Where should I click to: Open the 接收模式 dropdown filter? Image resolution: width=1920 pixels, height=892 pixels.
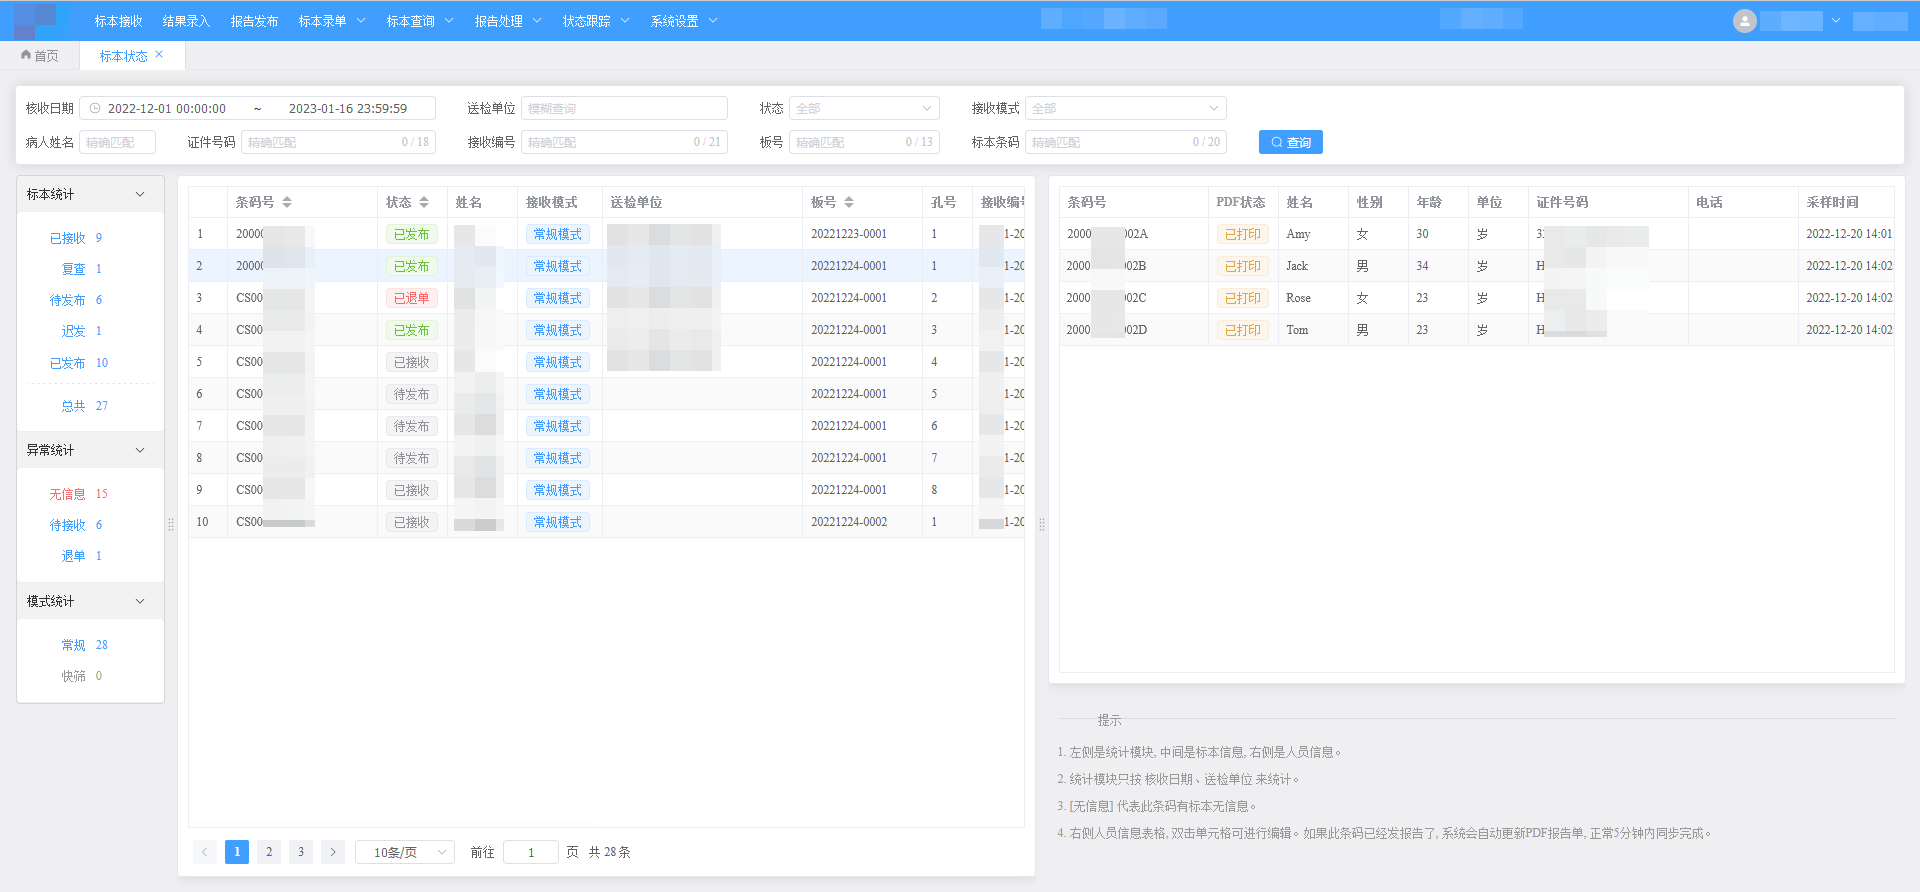click(1125, 108)
